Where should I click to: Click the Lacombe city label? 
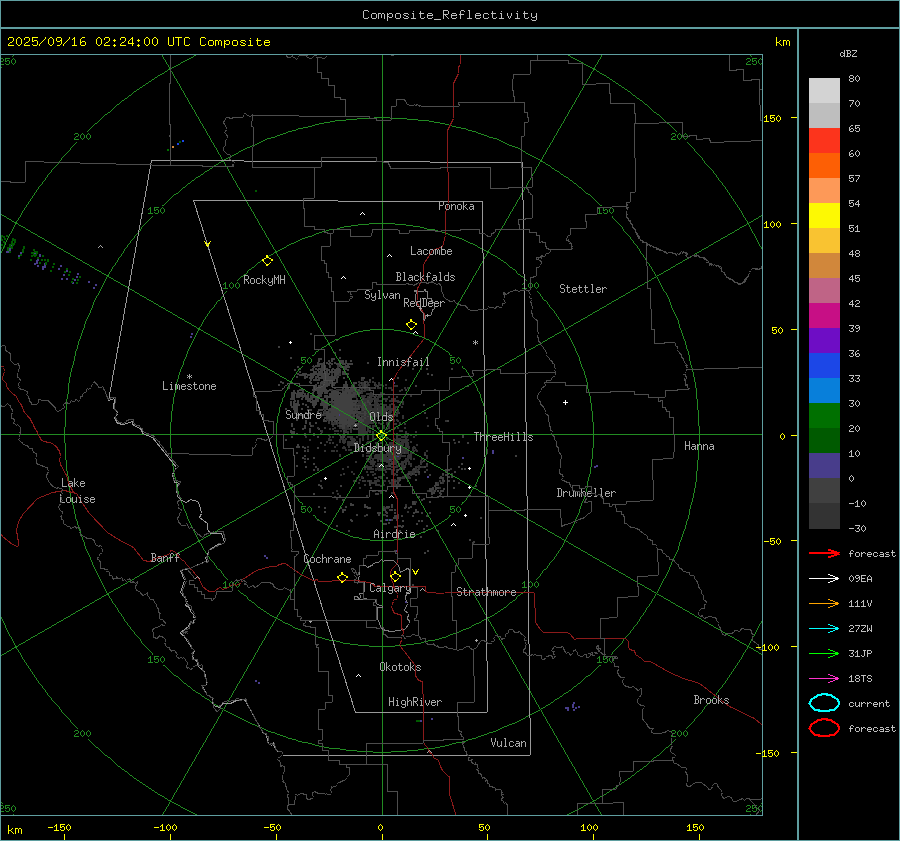(431, 251)
